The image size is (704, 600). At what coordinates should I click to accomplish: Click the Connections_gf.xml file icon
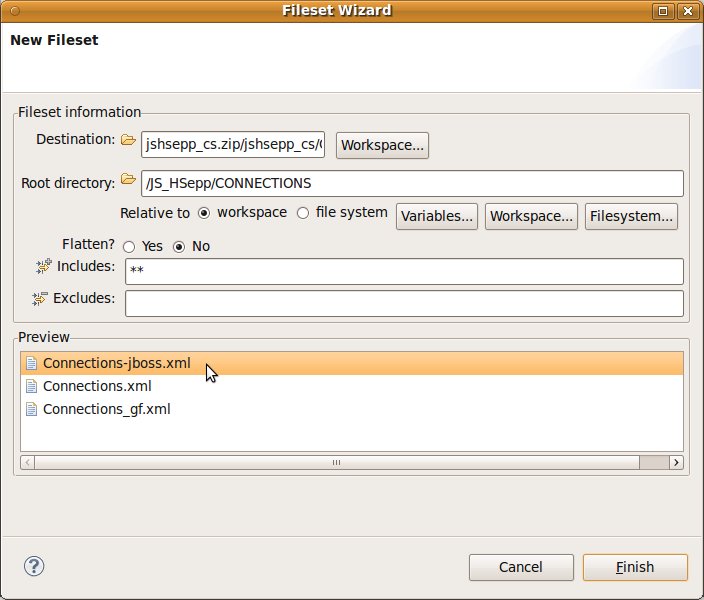click(x=31, y=409)
